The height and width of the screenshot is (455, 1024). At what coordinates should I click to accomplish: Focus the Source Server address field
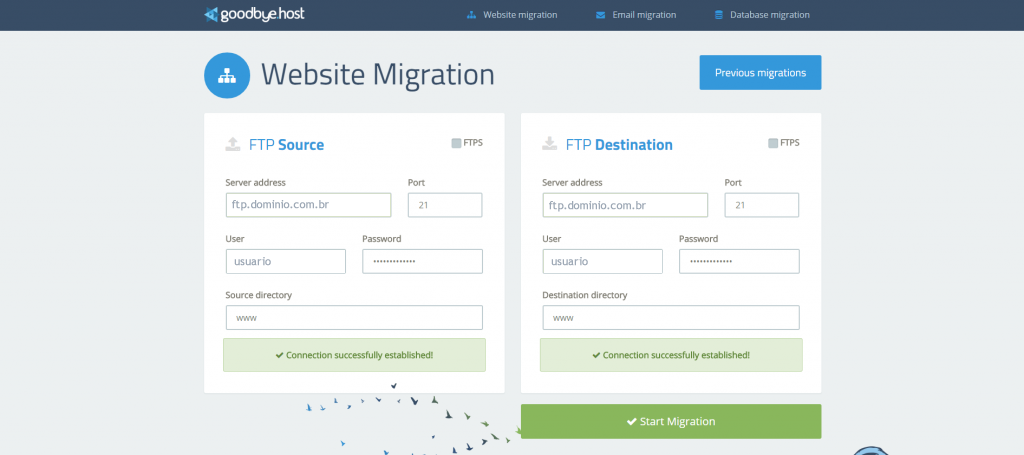[308, 205]
